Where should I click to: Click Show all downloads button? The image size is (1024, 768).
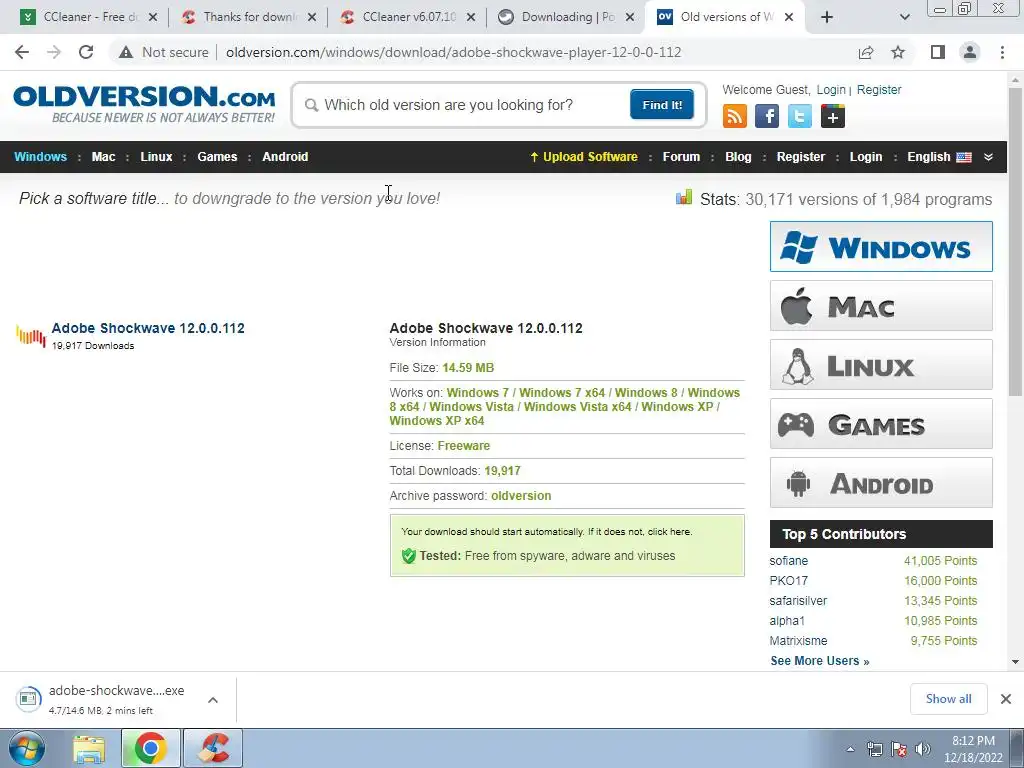(x=948, y=699)
